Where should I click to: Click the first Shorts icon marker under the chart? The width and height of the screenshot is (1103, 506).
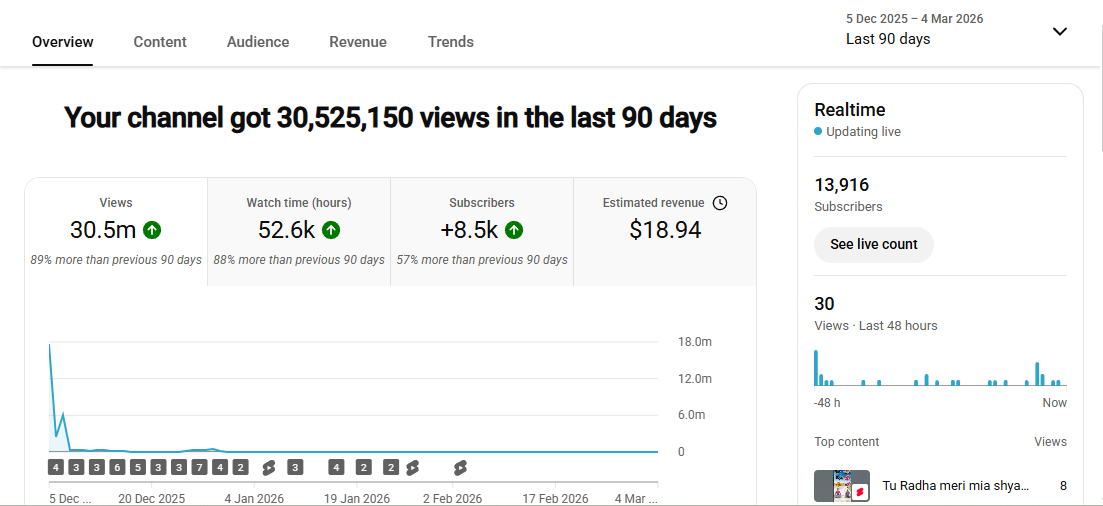(x=268, y=467)
